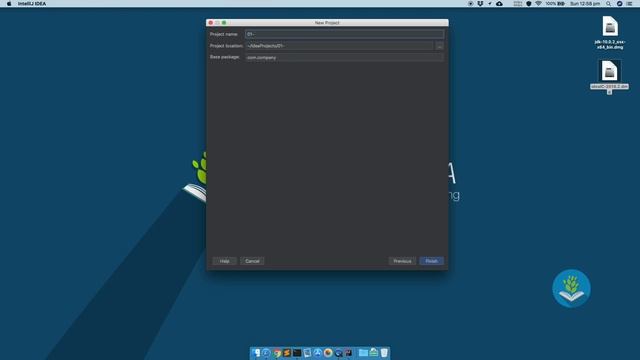Open the blue folder stack in Dock
640x360 pixels.
(x=363, y=353)
